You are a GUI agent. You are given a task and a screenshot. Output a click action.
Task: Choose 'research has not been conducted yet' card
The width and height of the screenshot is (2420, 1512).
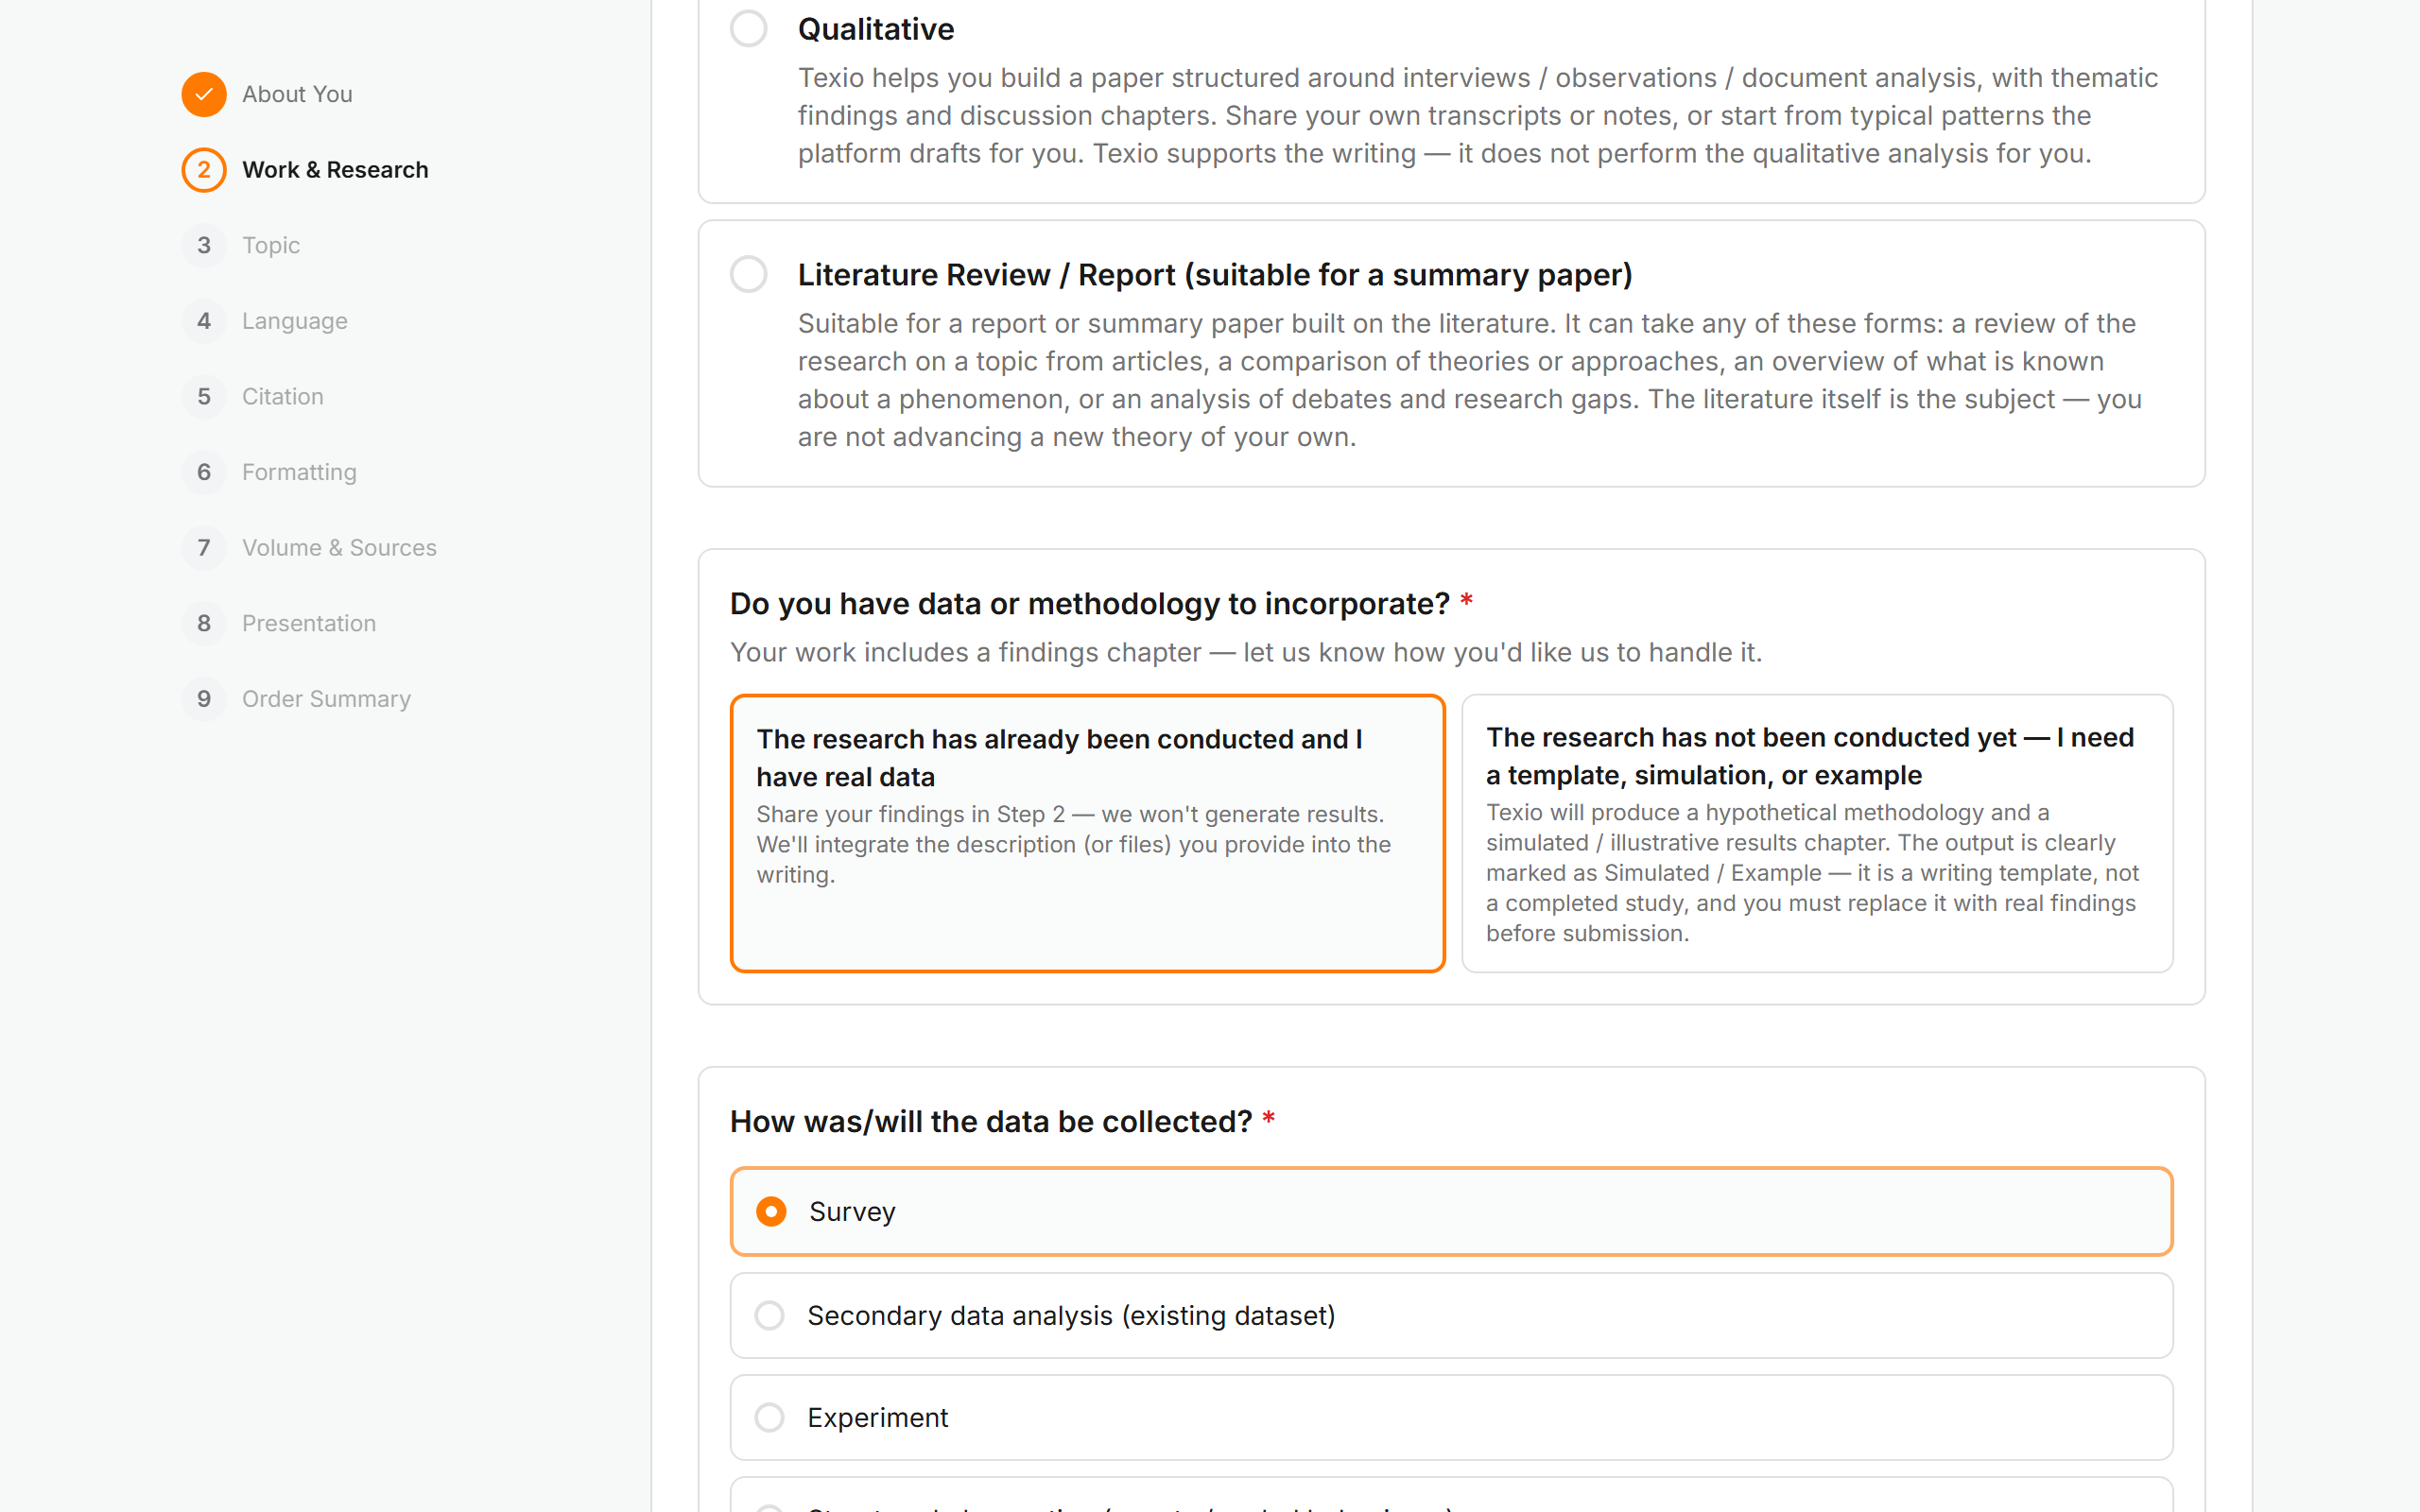point(1817,833)
